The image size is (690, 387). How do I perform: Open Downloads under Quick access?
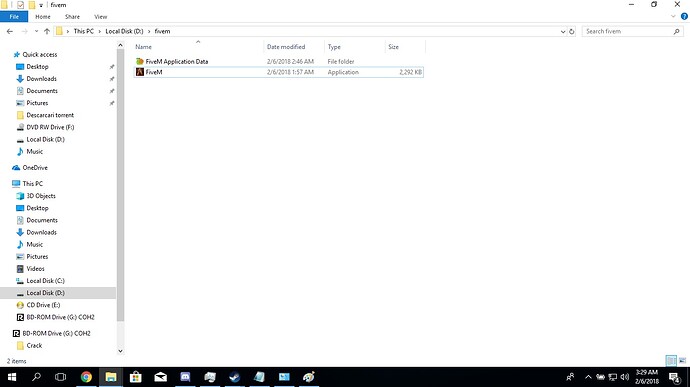click(x=41, y=79)
